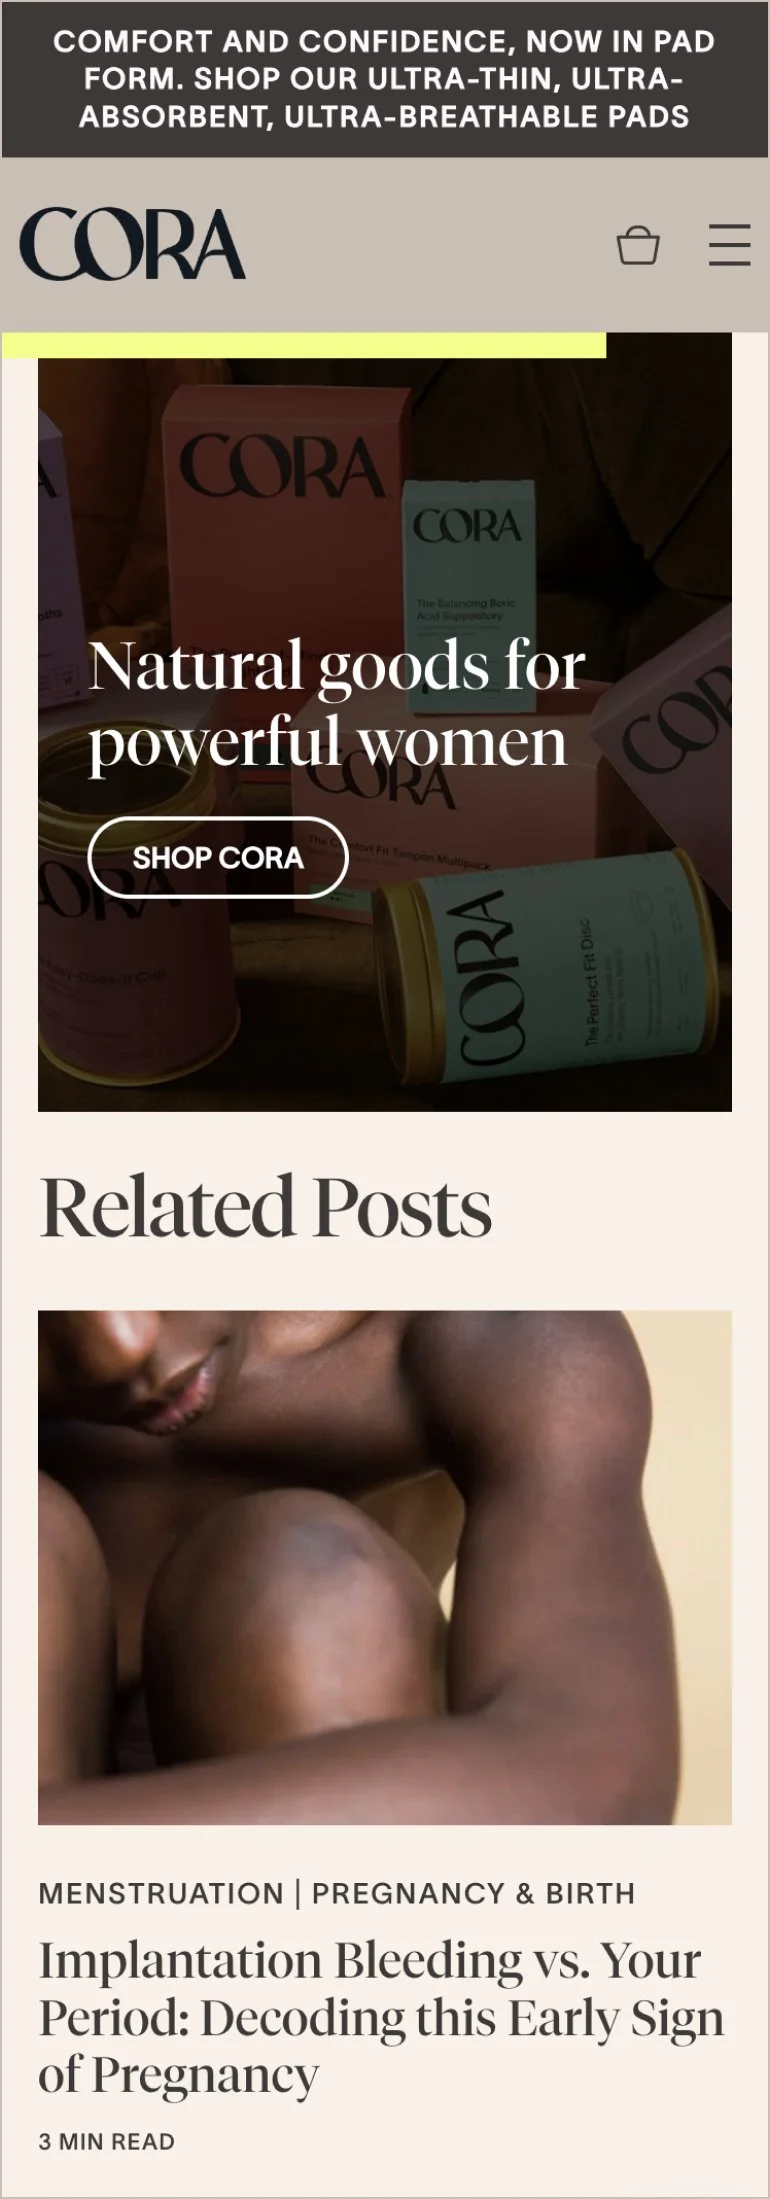This screenshot has height=2199, width=770.
Task: Click the yellow reading progress bar
Action: [303, 345]
